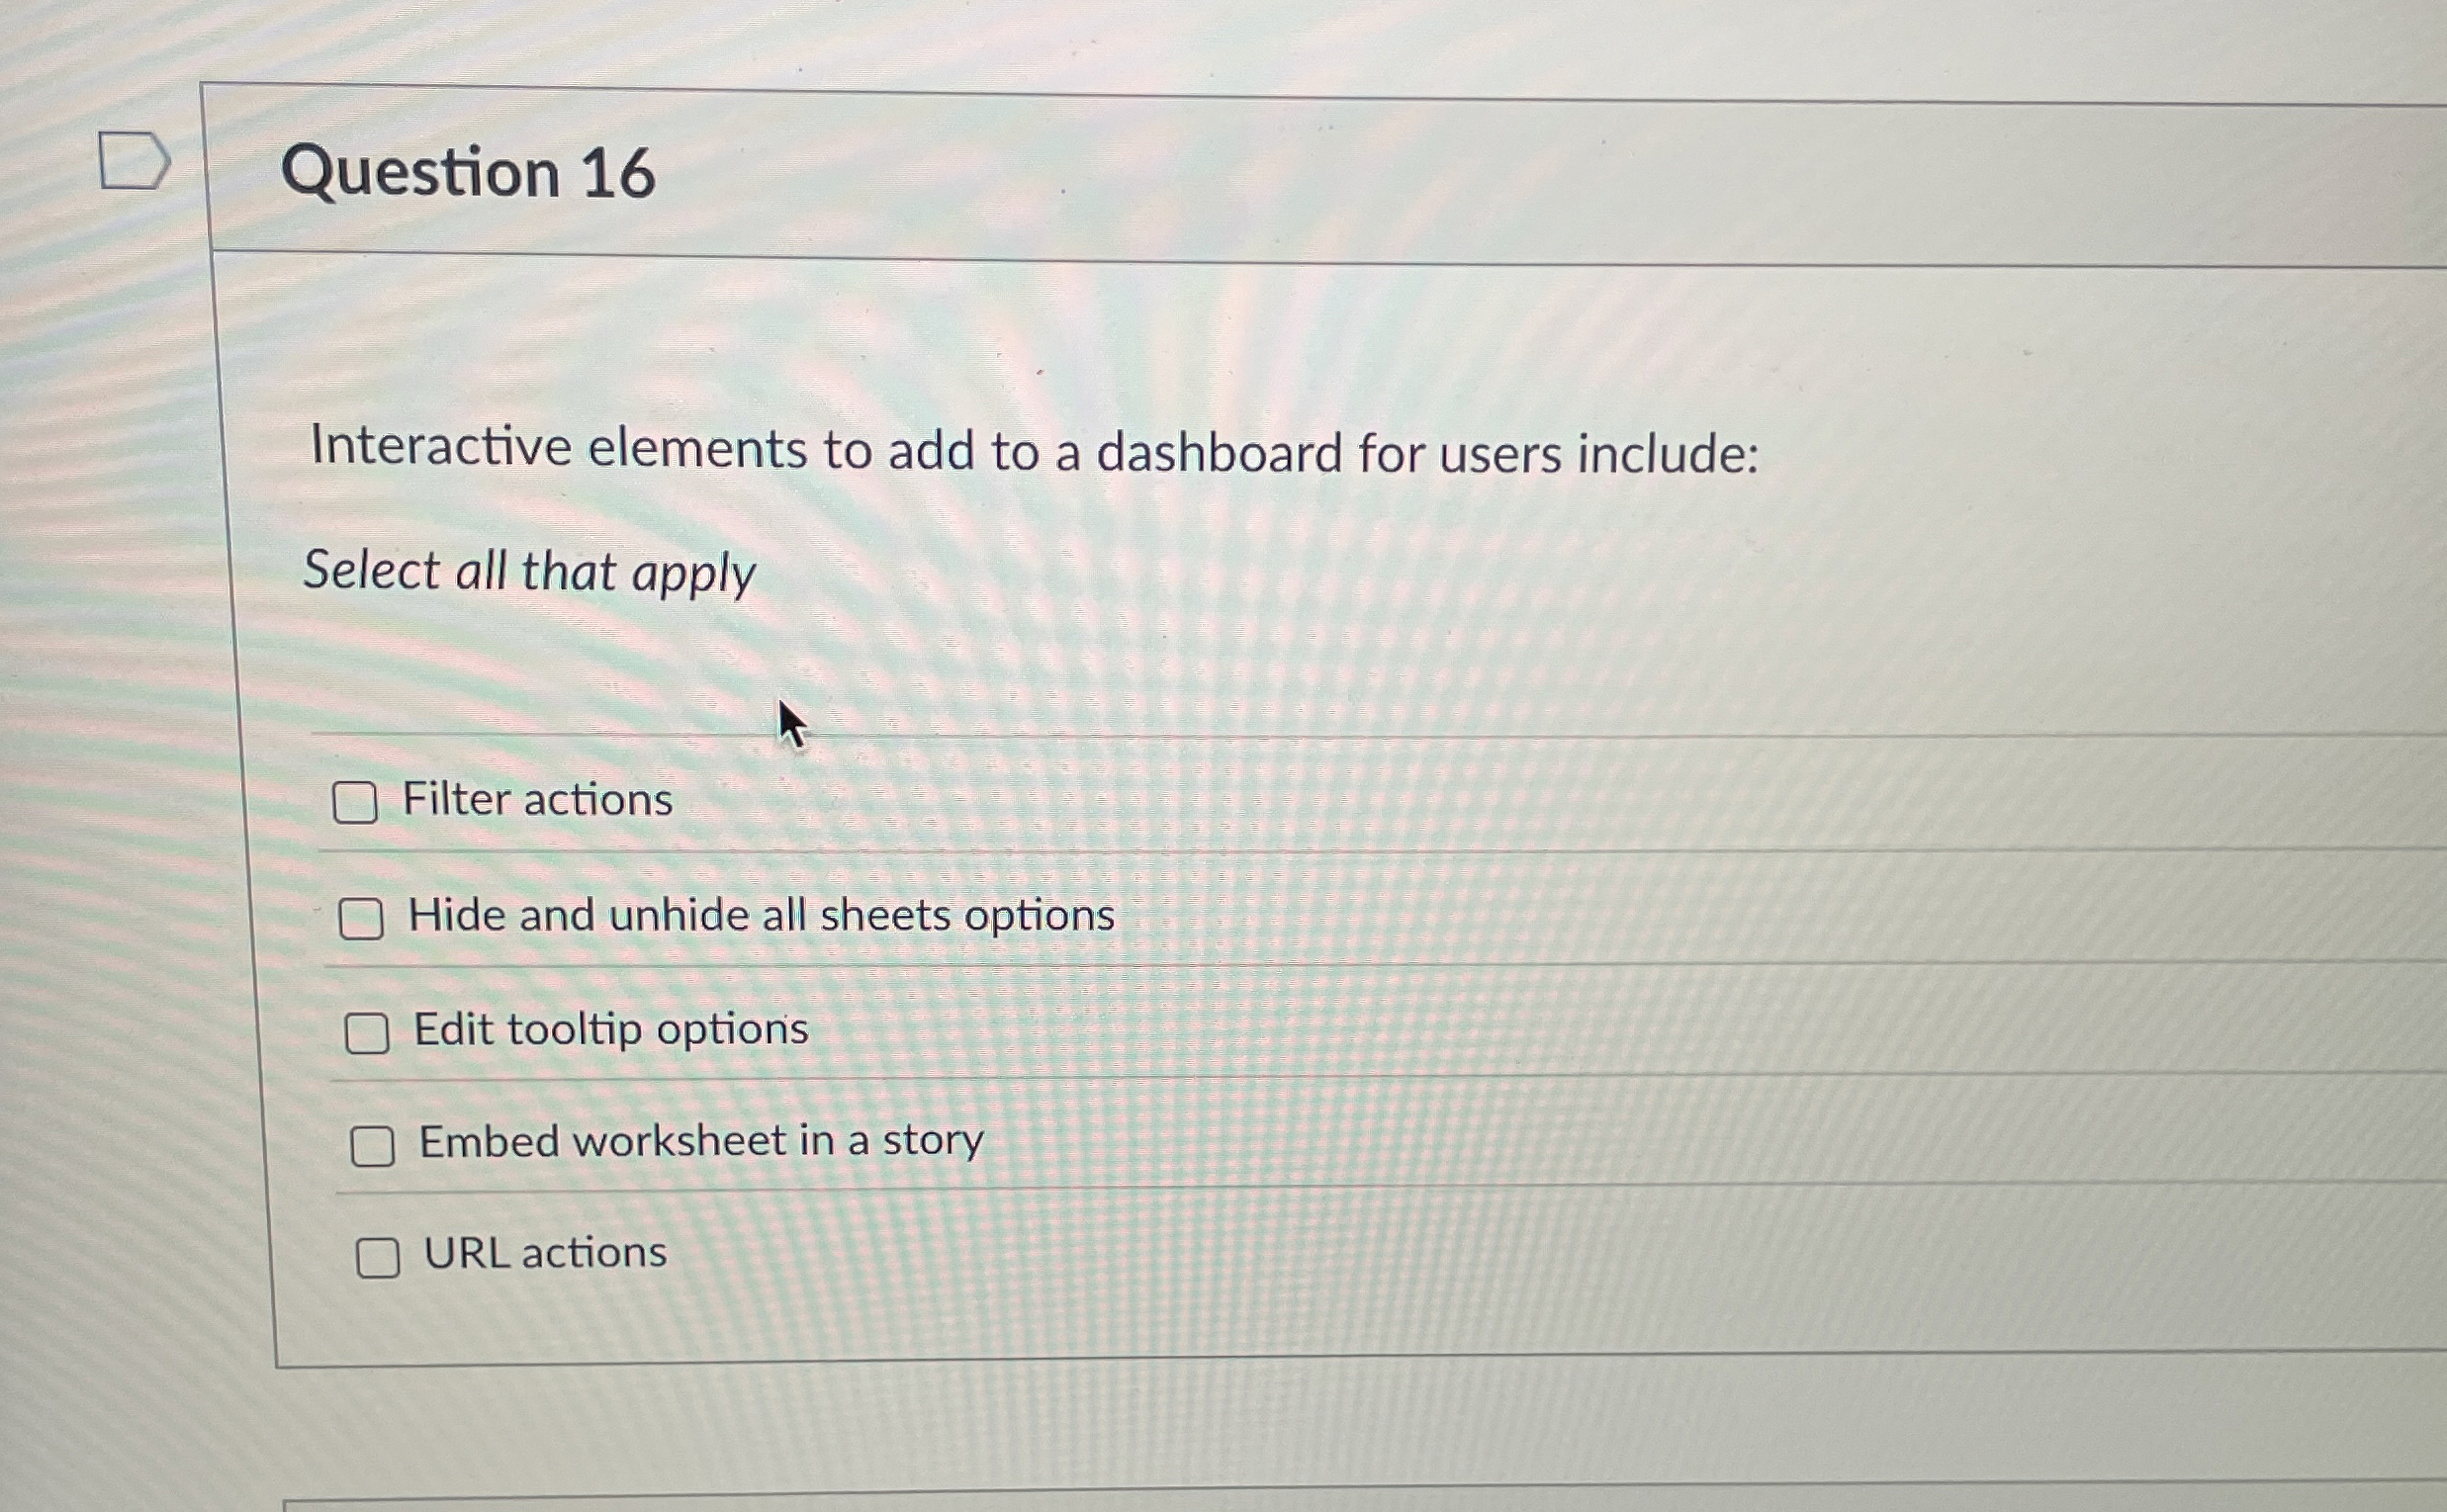Click the Select all that apply instruction text
Image resolution: width=2447 pixels, height=1512 pixels.
[530, 571]
